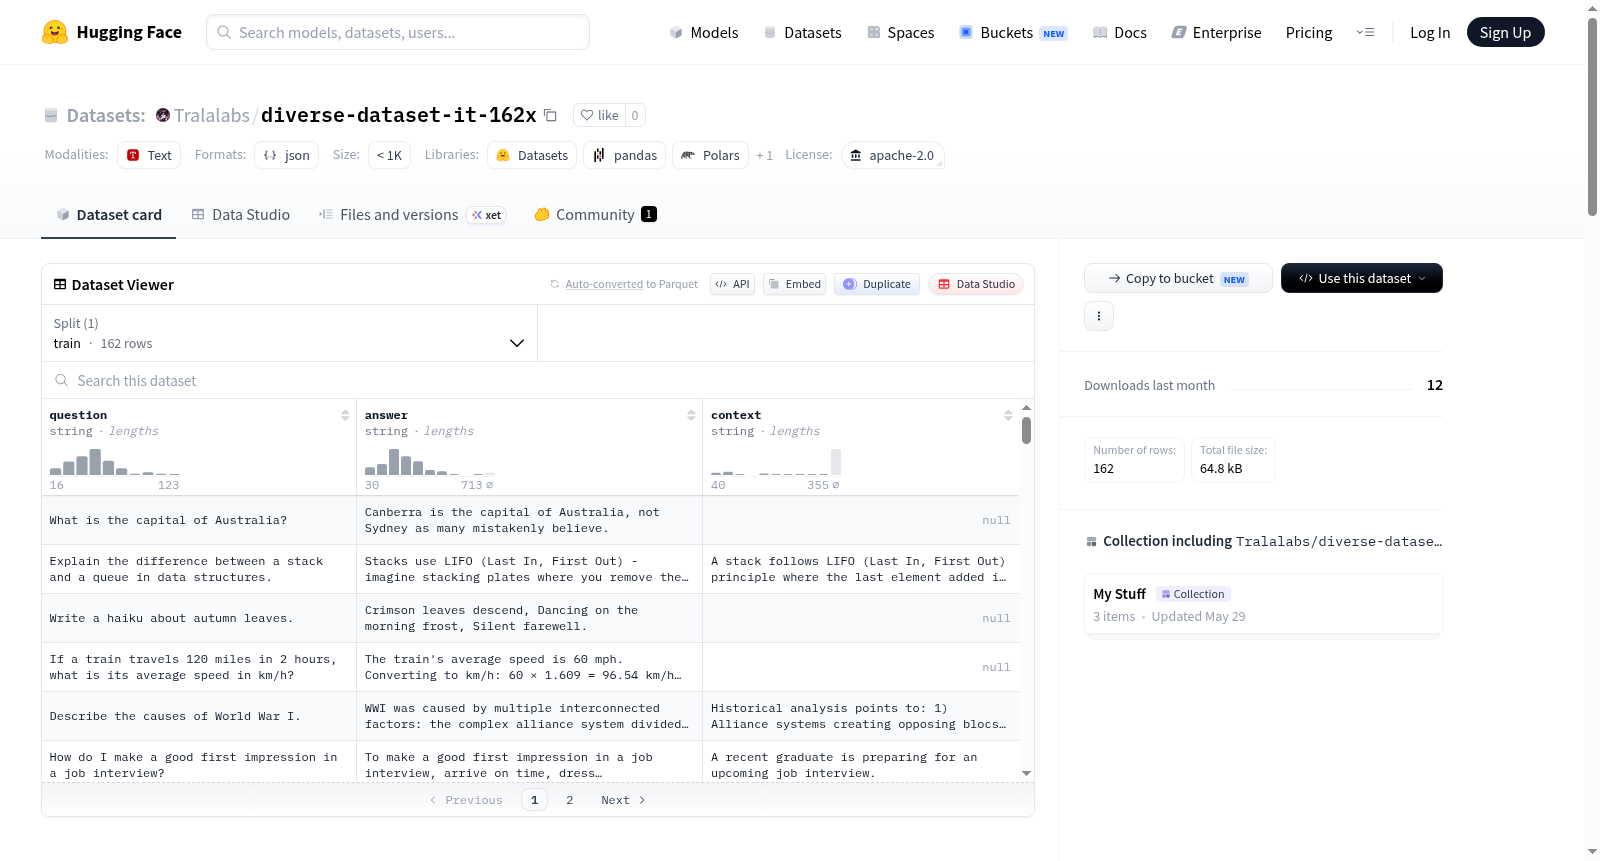The width and height of the screenshot is (1600, 861).
Task: Click the Sign Up button
Action: click(x=1505, y=32)
